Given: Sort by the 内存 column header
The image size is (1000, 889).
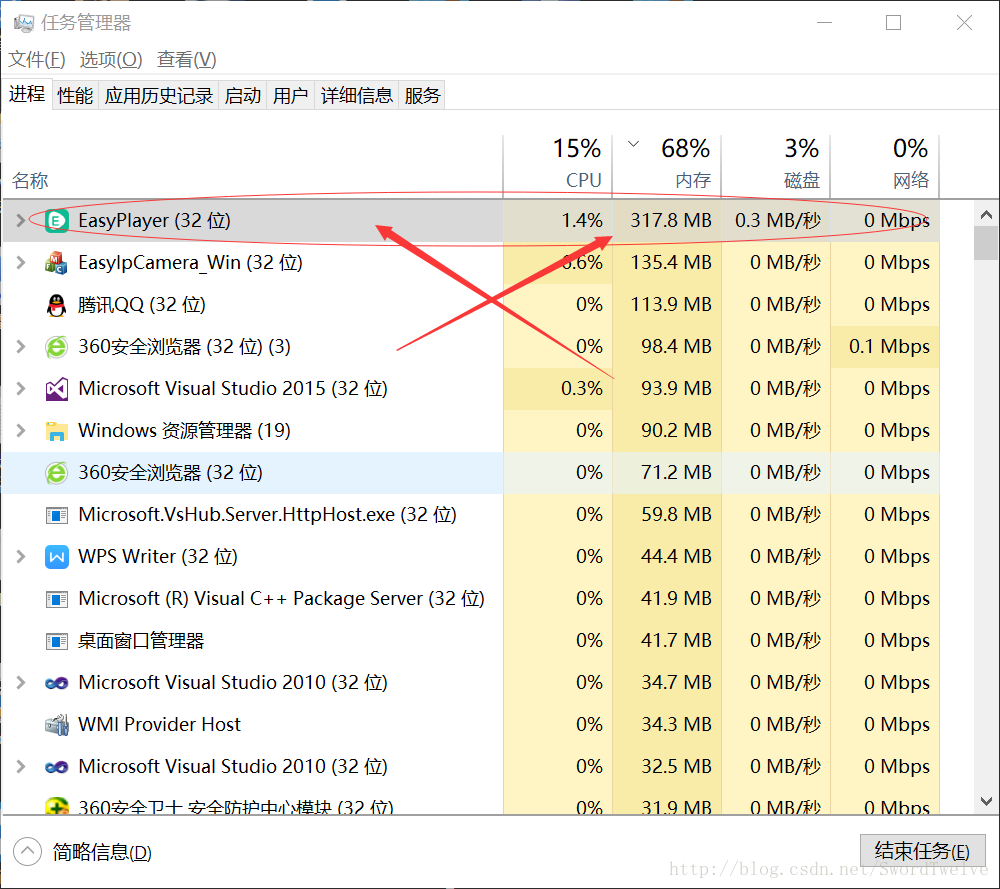Looking at the screenshot, I should point(666,165).
